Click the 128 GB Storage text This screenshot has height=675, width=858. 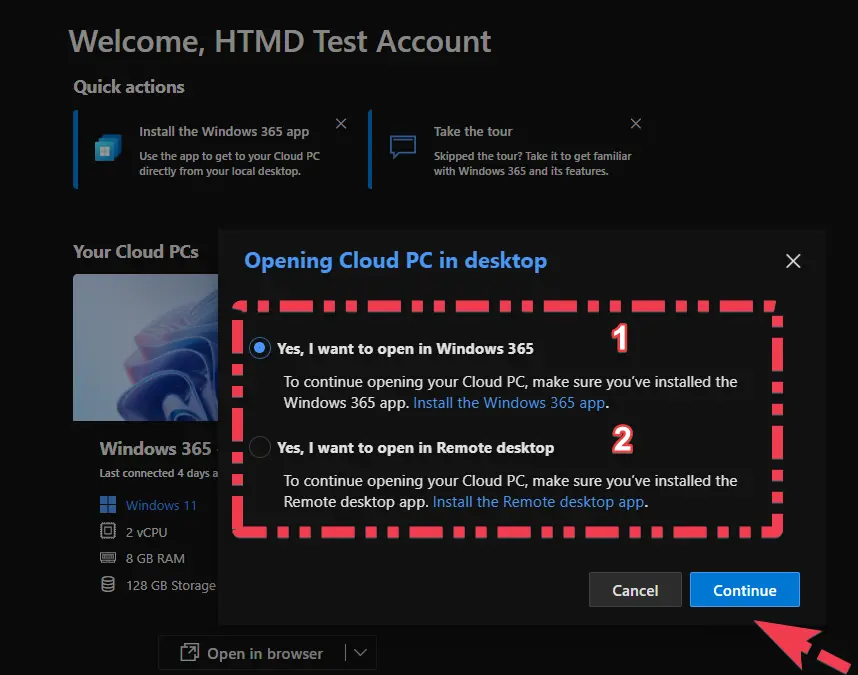pos(171,585)
